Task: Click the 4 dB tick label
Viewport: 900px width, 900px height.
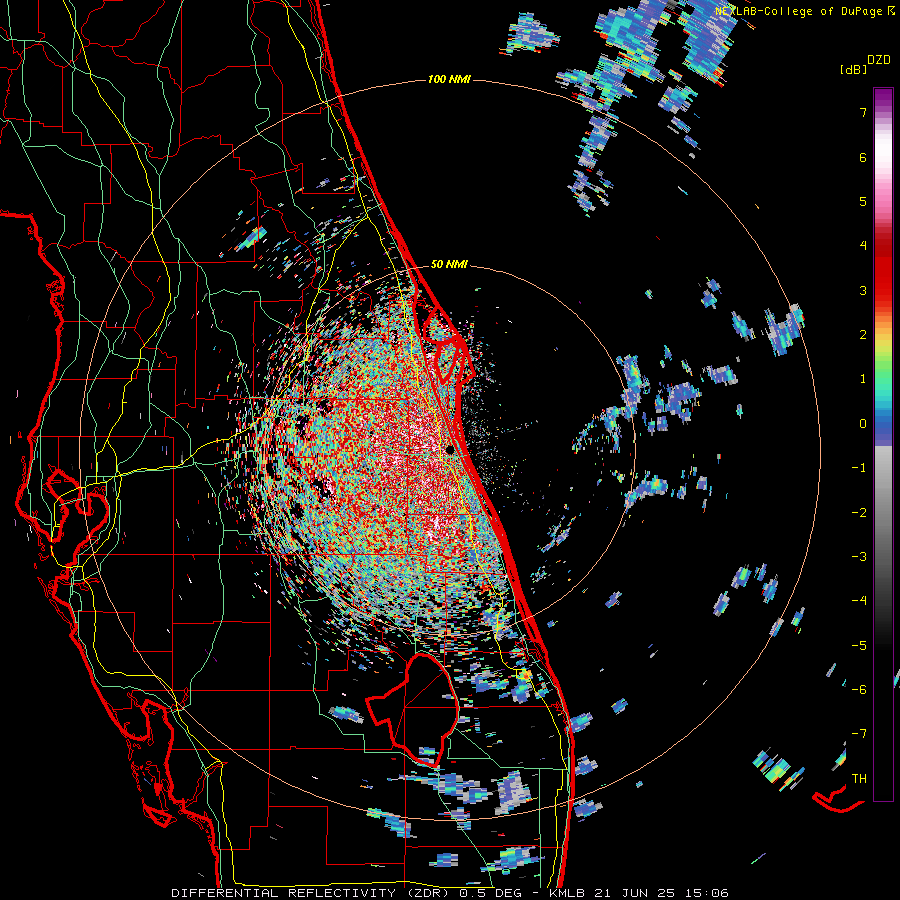Action: [x=863, y=246]
